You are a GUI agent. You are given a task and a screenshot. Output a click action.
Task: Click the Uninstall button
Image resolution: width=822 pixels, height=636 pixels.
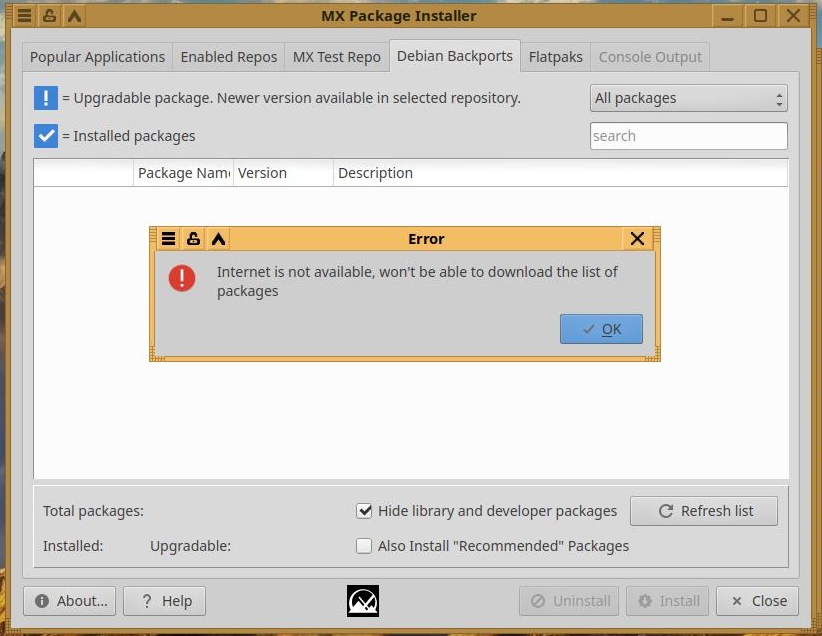click(x=569, y=601)
